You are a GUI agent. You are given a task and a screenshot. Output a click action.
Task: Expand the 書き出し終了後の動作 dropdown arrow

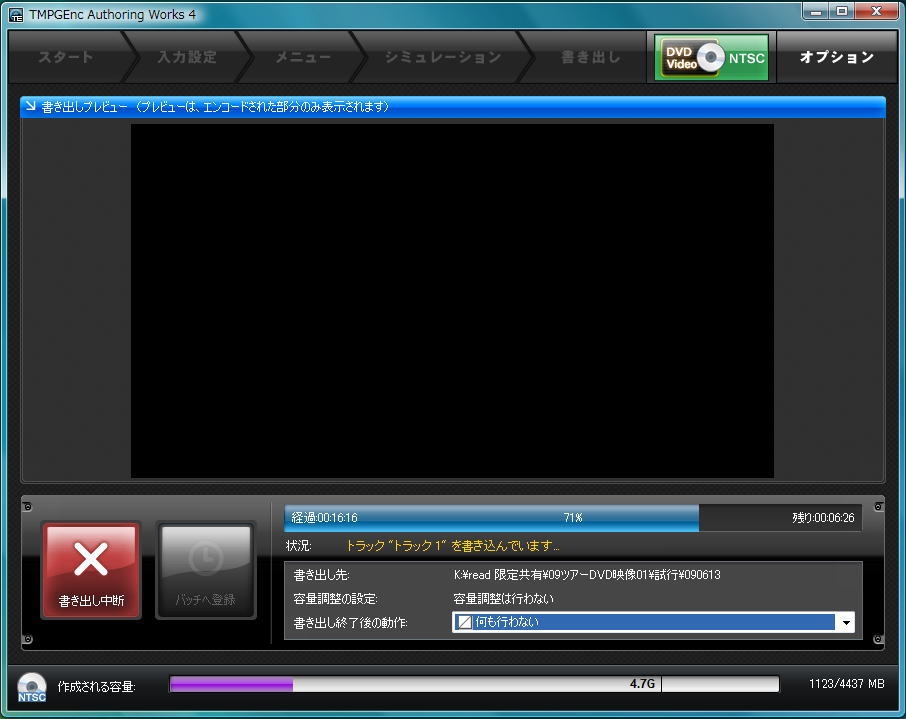click(x=845, y=622)
